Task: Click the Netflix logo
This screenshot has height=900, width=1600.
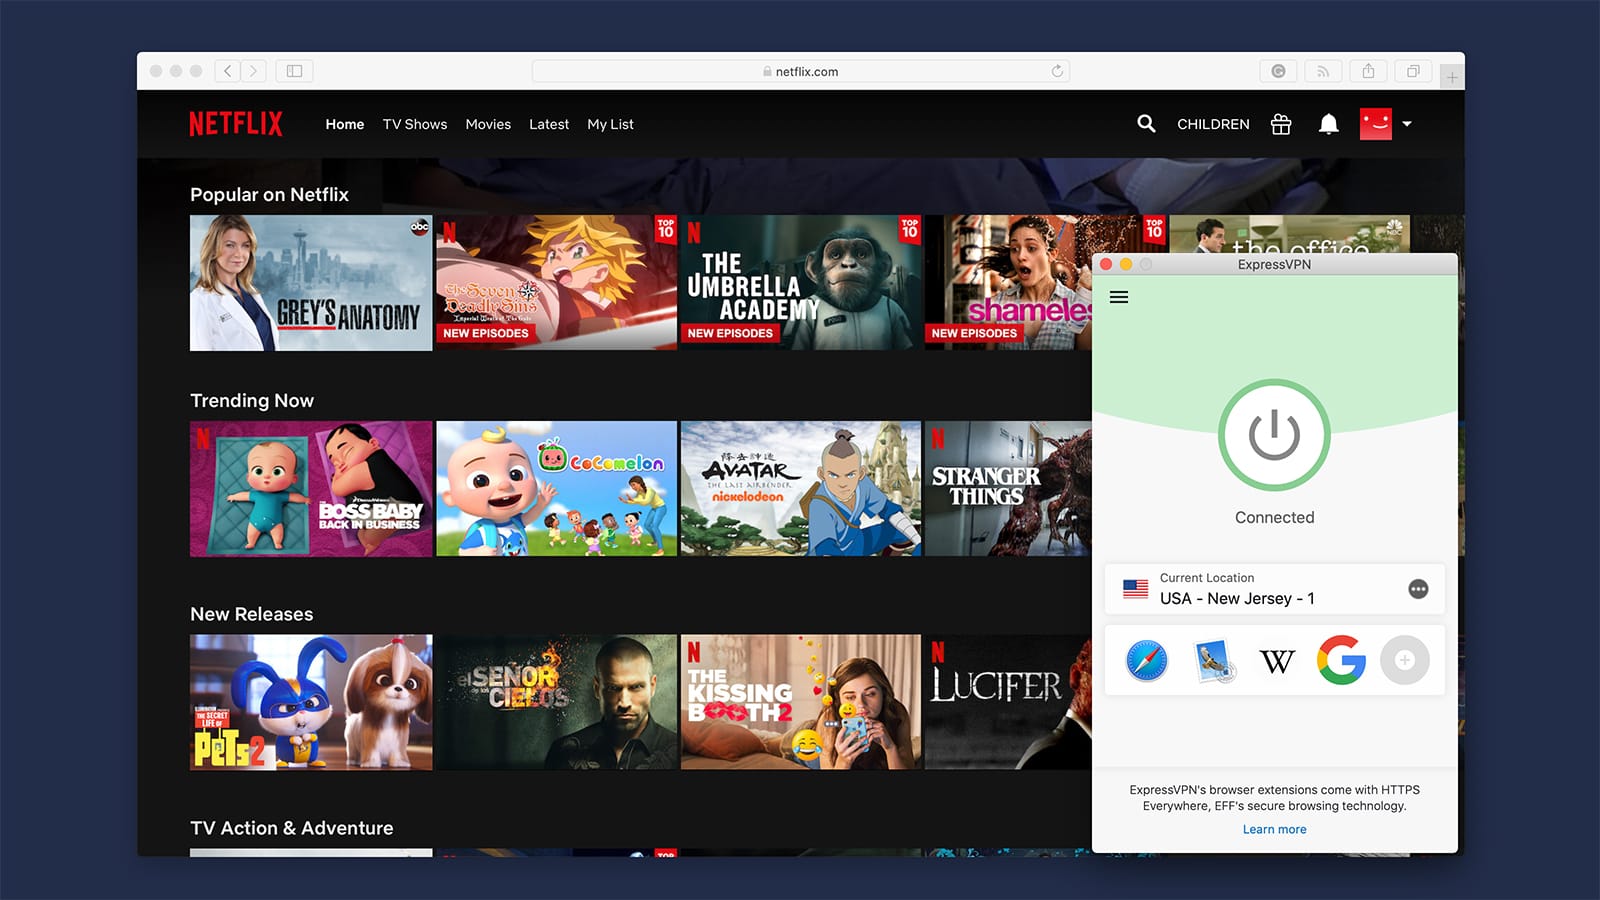Action: 236,124
